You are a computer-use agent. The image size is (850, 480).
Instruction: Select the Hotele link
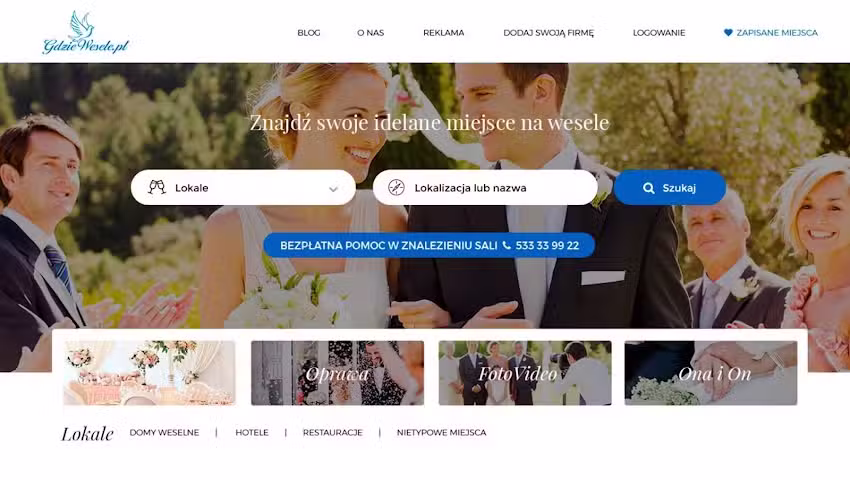[252, 432]
